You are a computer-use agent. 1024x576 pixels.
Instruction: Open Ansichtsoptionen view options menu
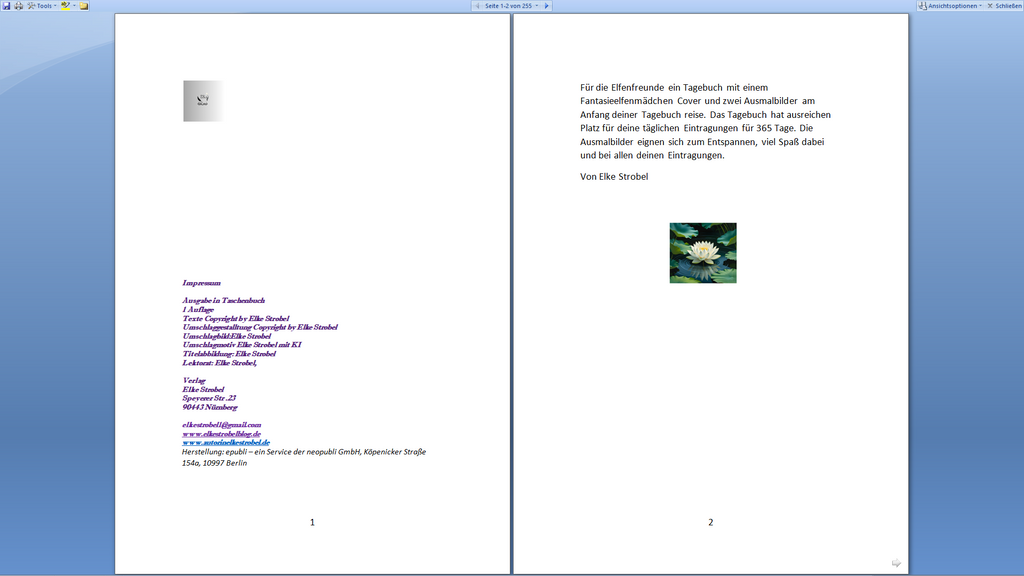click(950, 5)
